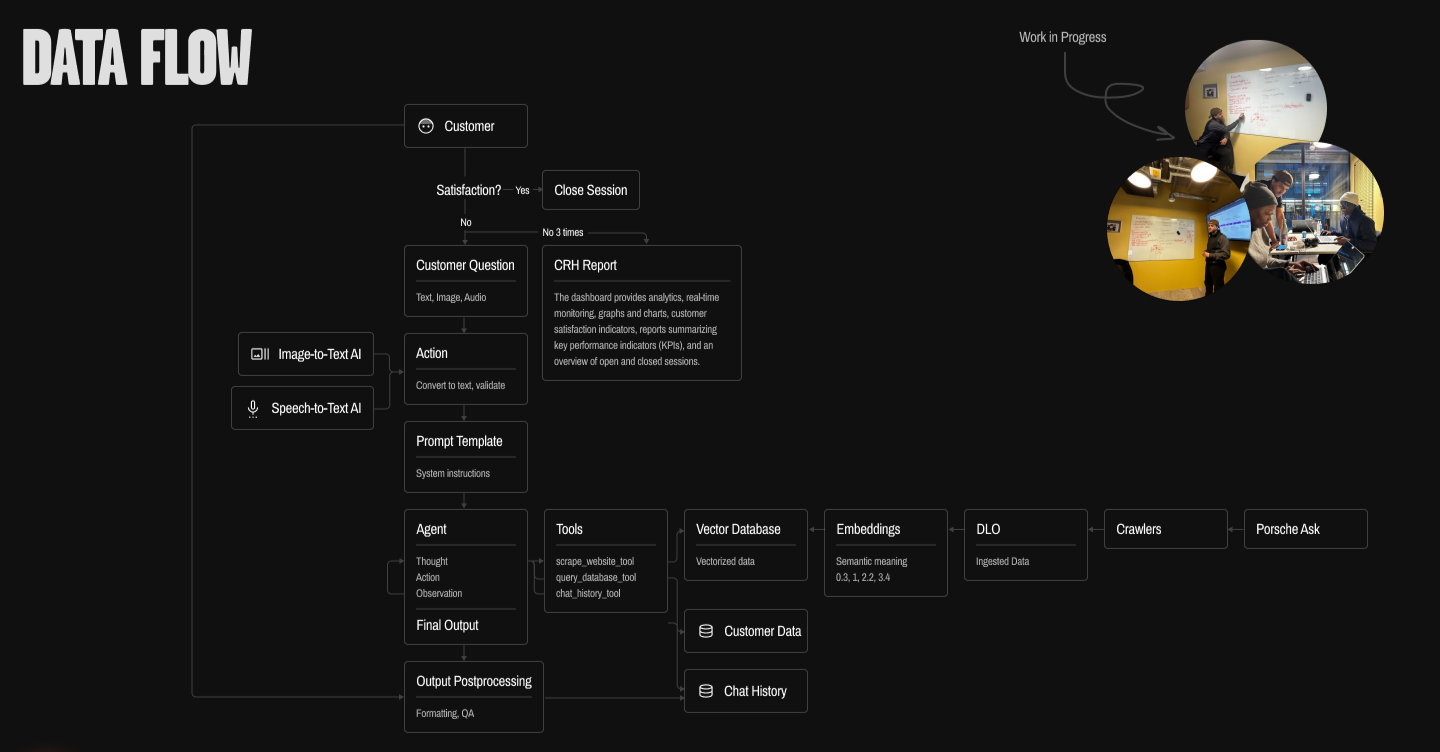
Task: Select the Prompt Template node
Action: [x=465, y=456]
